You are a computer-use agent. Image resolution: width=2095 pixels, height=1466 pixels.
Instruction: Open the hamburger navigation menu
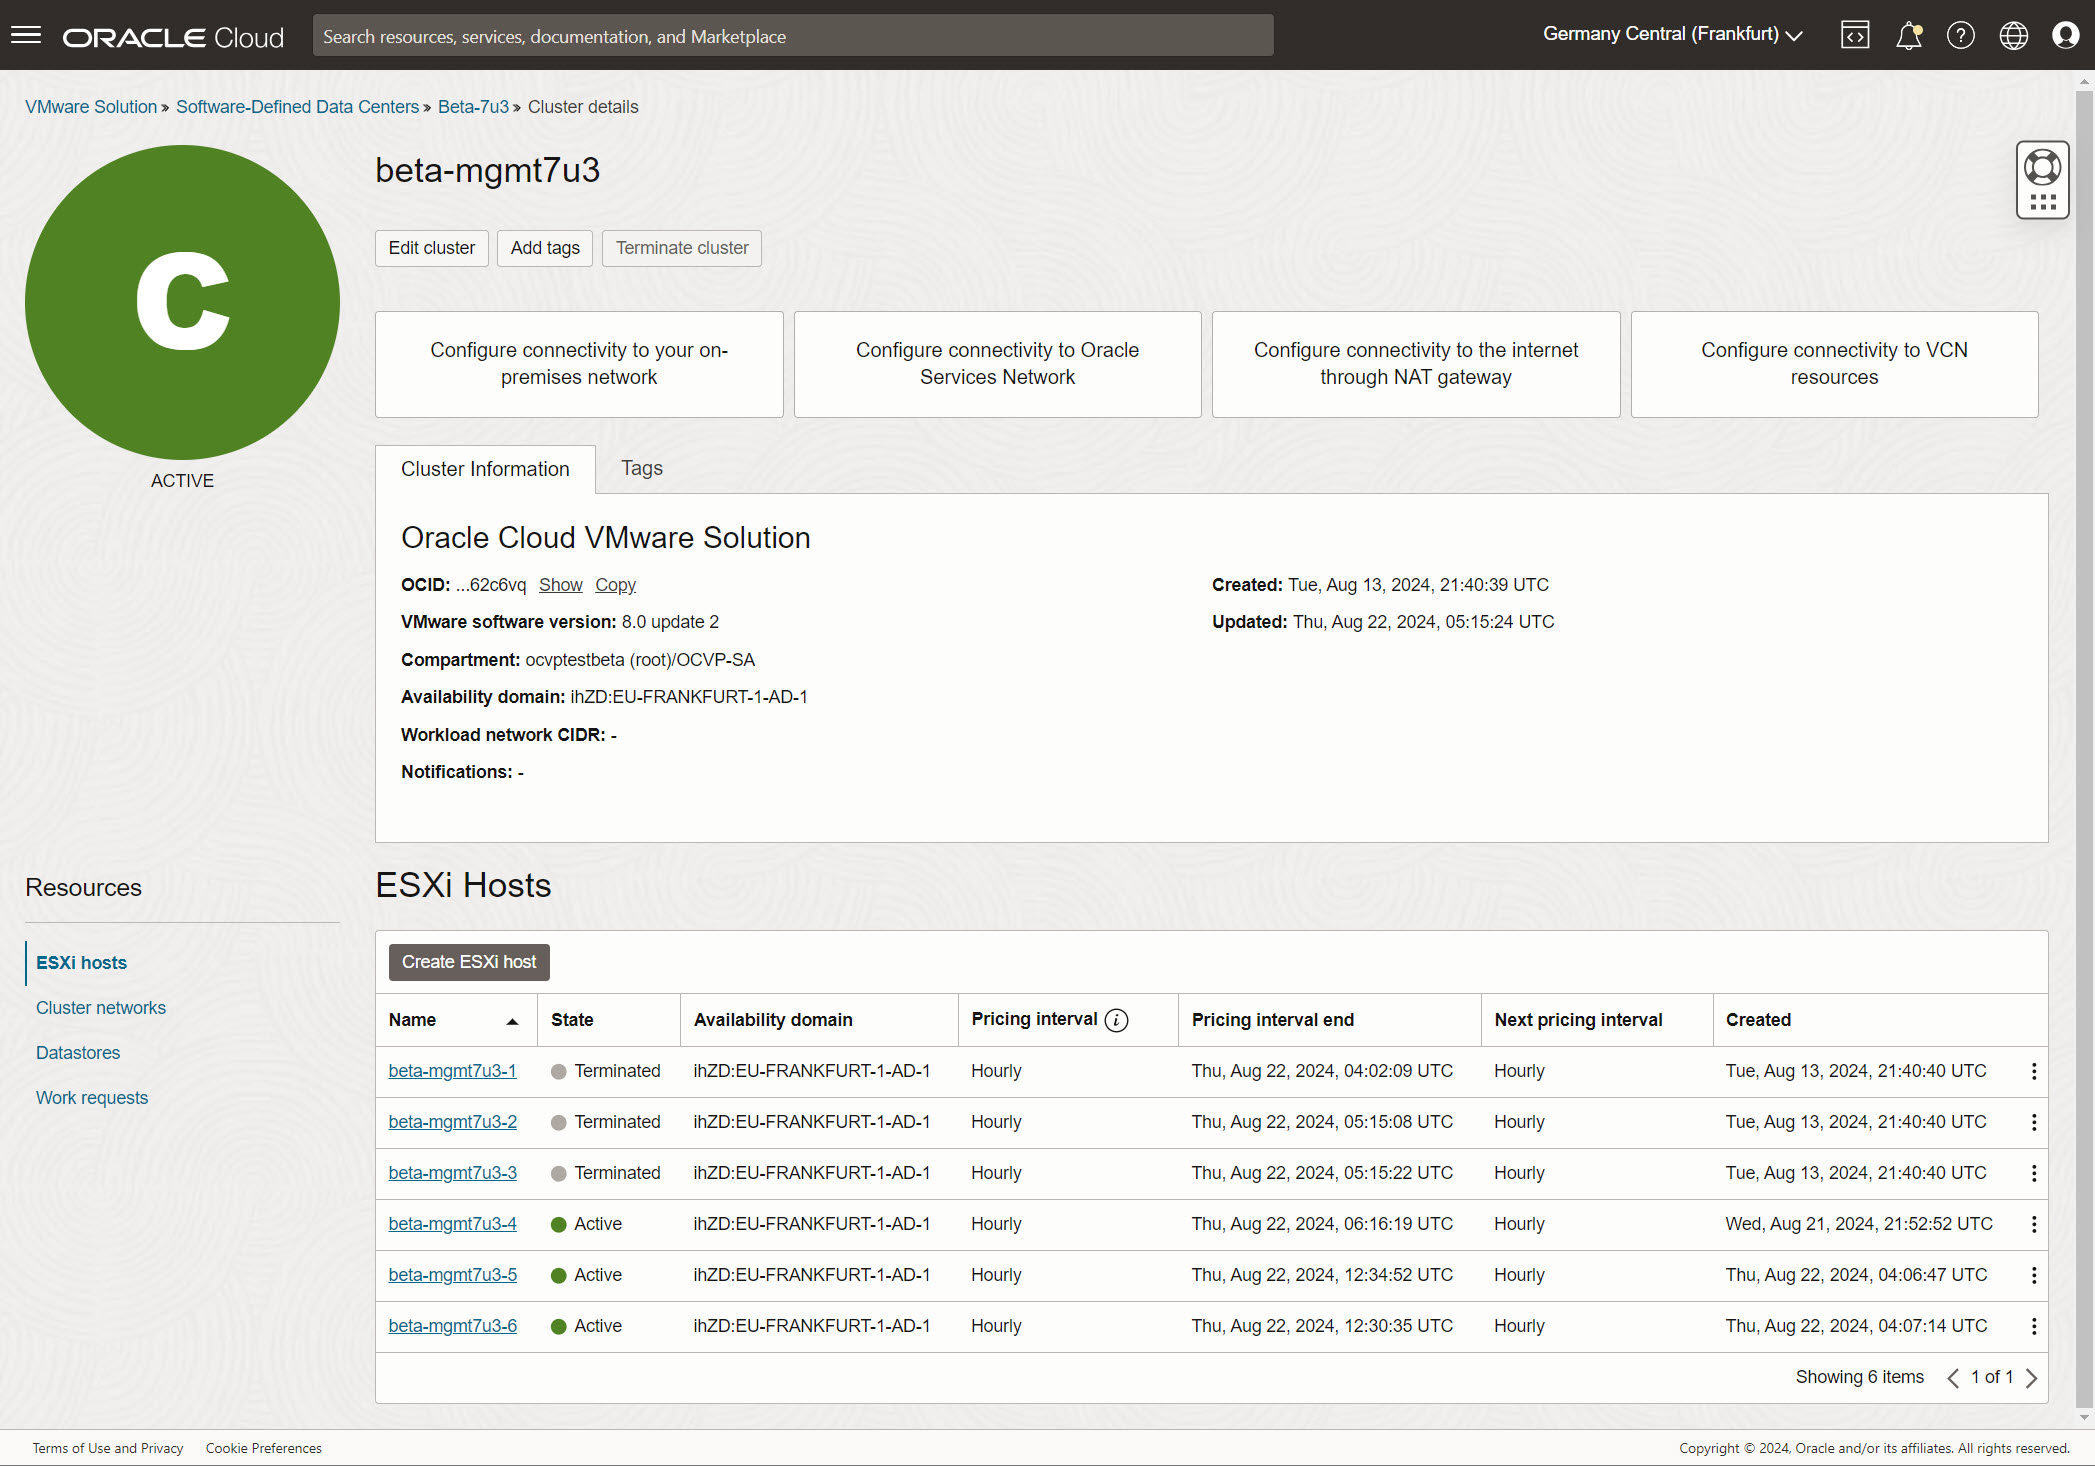click(26, 36)
